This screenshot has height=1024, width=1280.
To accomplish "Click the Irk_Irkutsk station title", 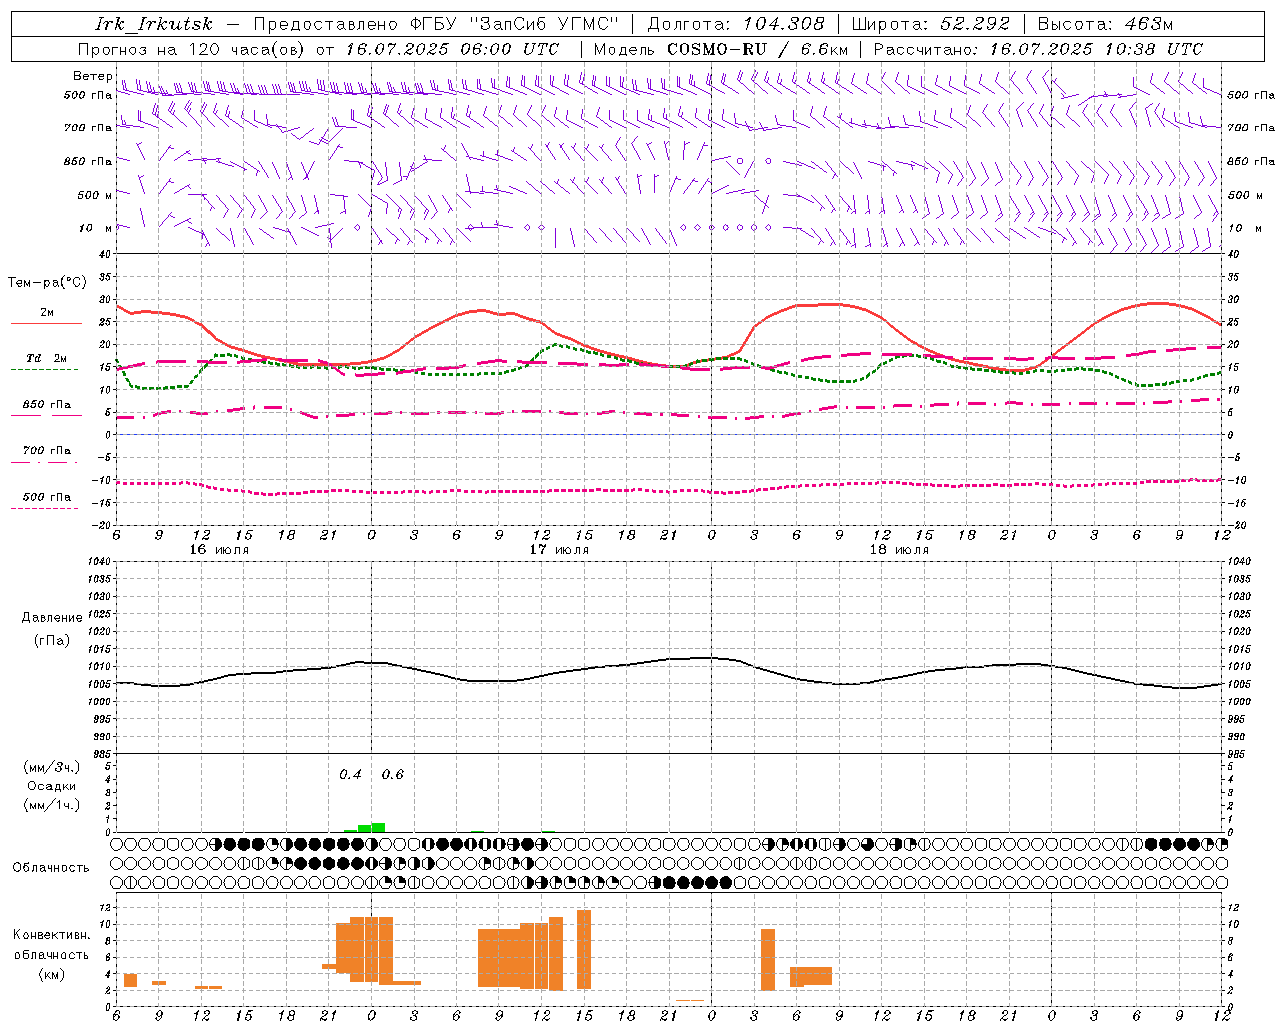I will 154,24.
